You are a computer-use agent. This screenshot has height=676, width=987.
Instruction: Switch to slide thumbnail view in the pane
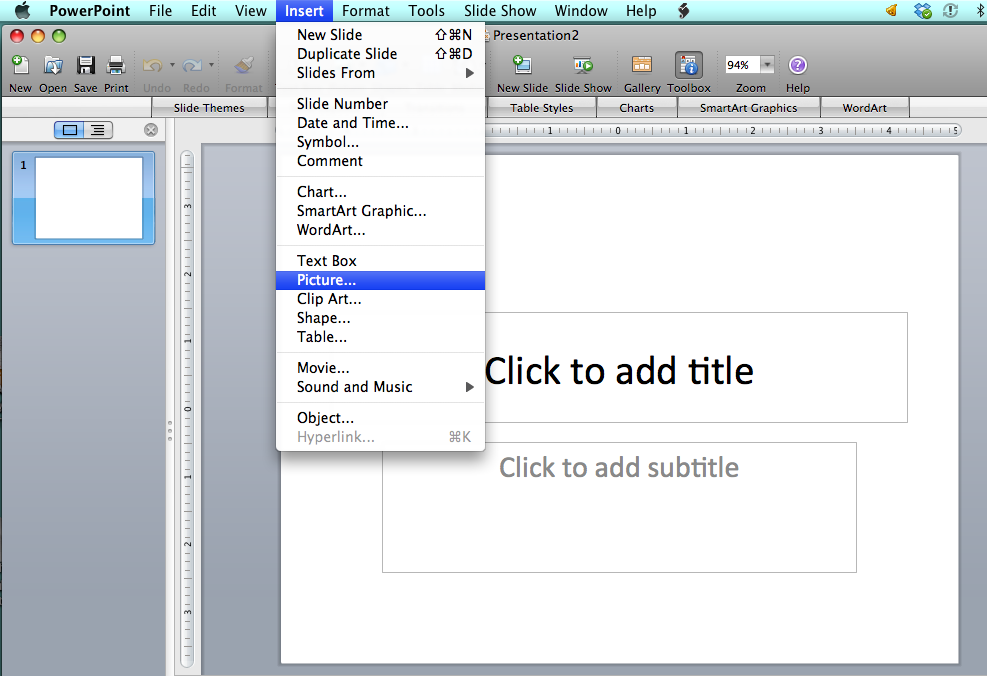(x=70, y=130)
